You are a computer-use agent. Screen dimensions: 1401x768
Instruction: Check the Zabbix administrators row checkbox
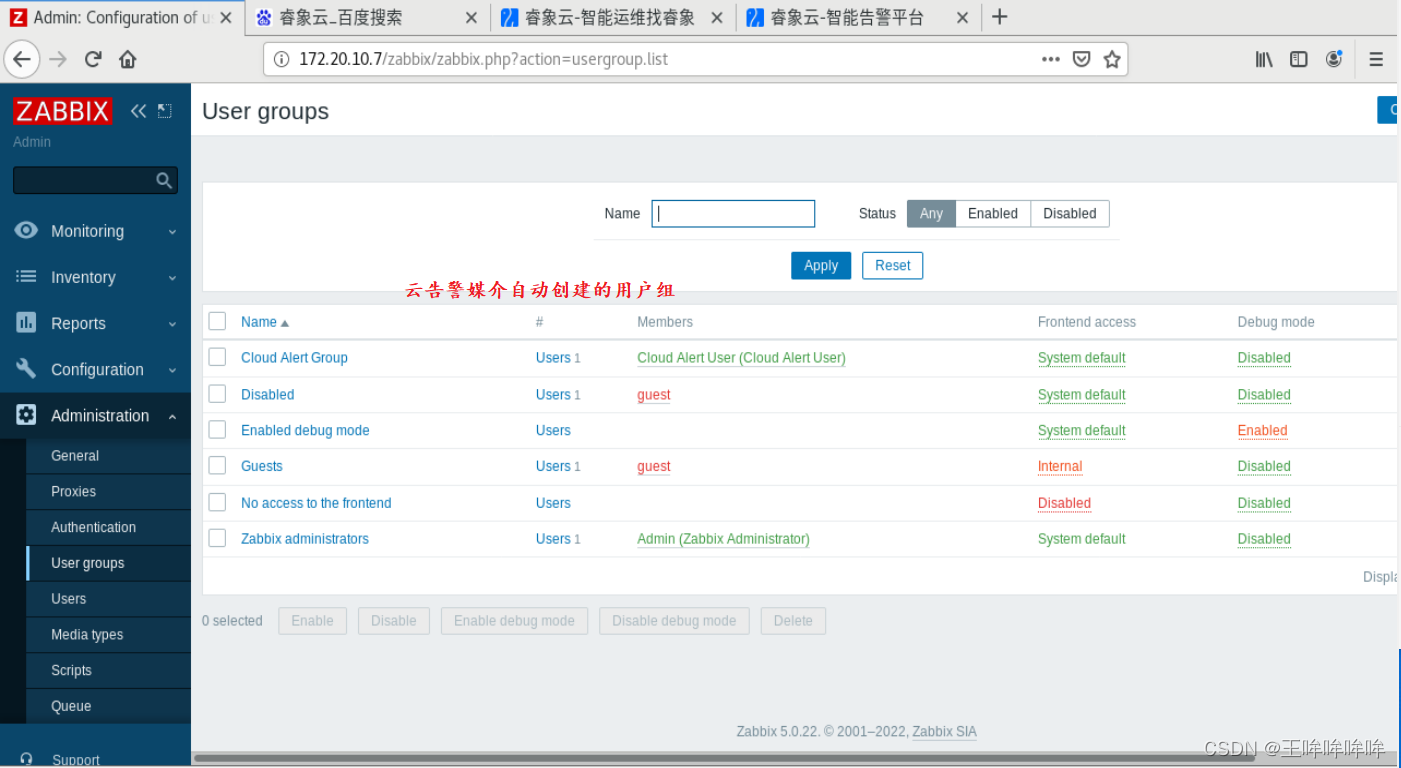click(217, 537)
